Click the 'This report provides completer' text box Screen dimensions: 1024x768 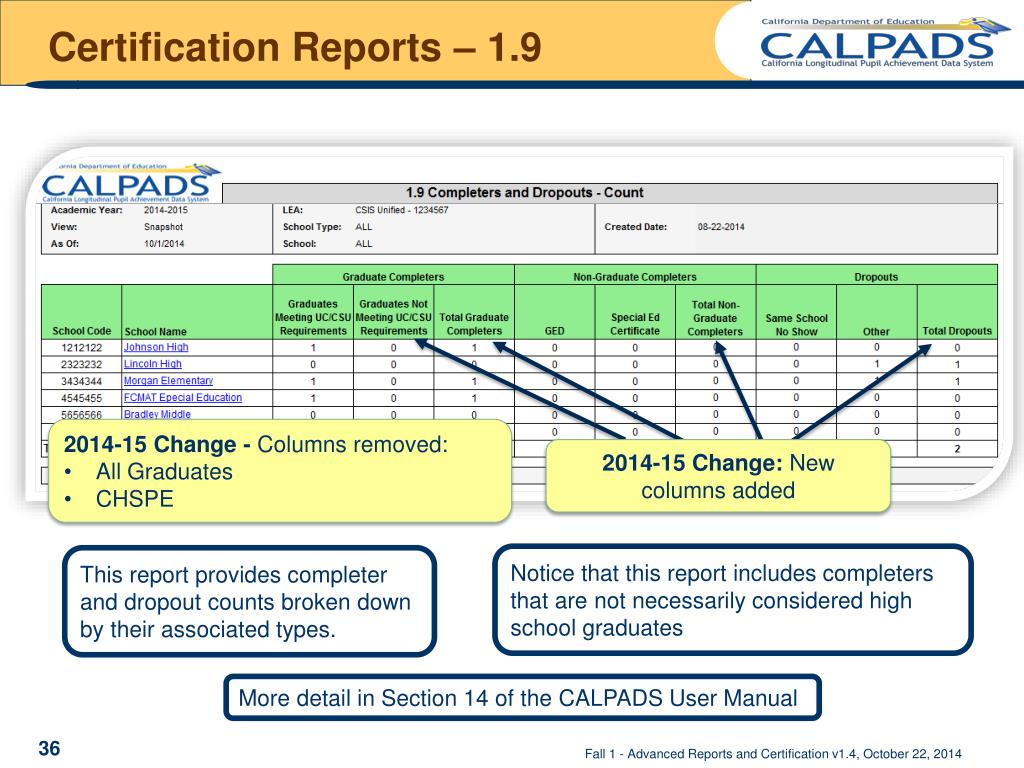click(x=249, y=602)
